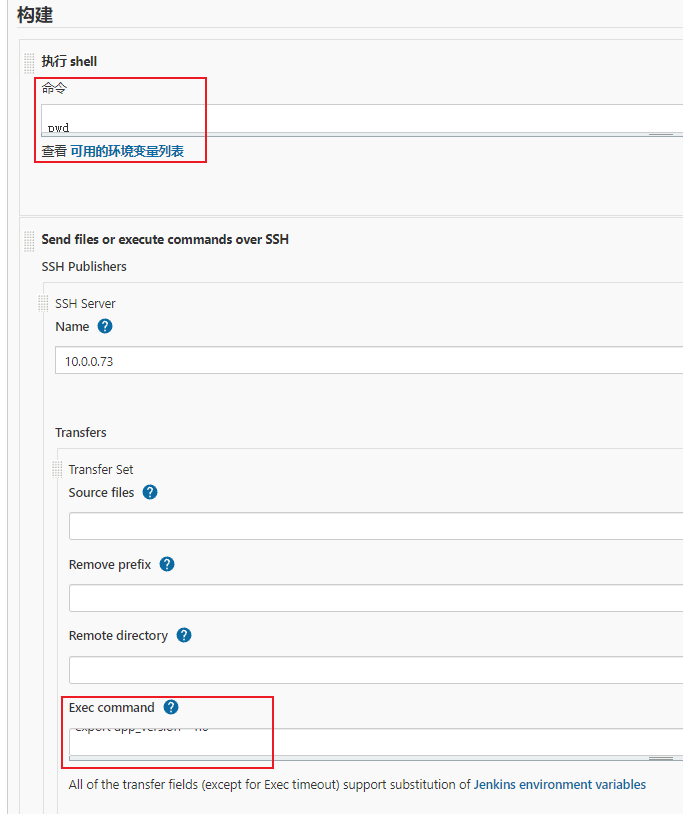Open the 可用的环境变量列表 link

pos(126,152)
